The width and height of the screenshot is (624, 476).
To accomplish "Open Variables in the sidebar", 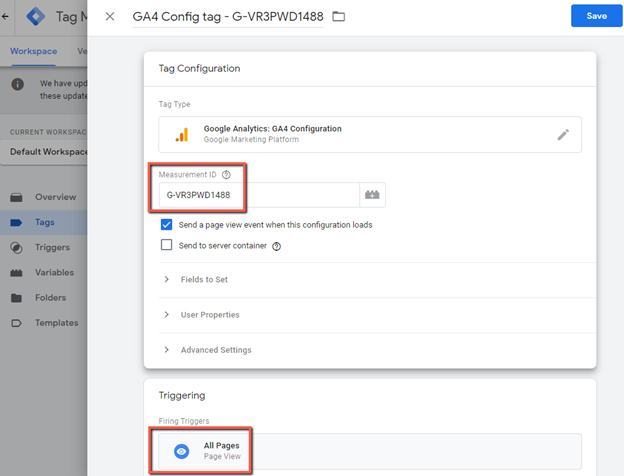I will pos(44,273).
